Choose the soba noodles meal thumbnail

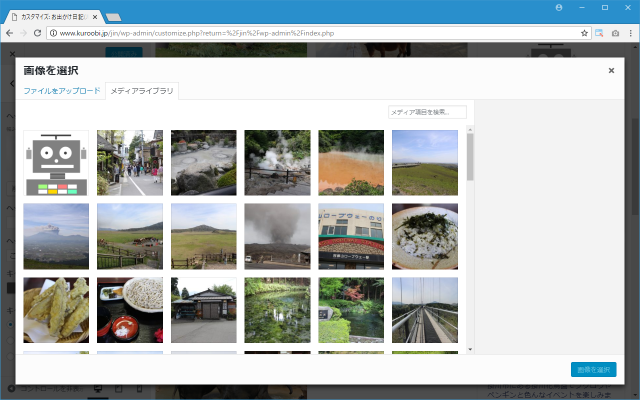tap(130, 310)
